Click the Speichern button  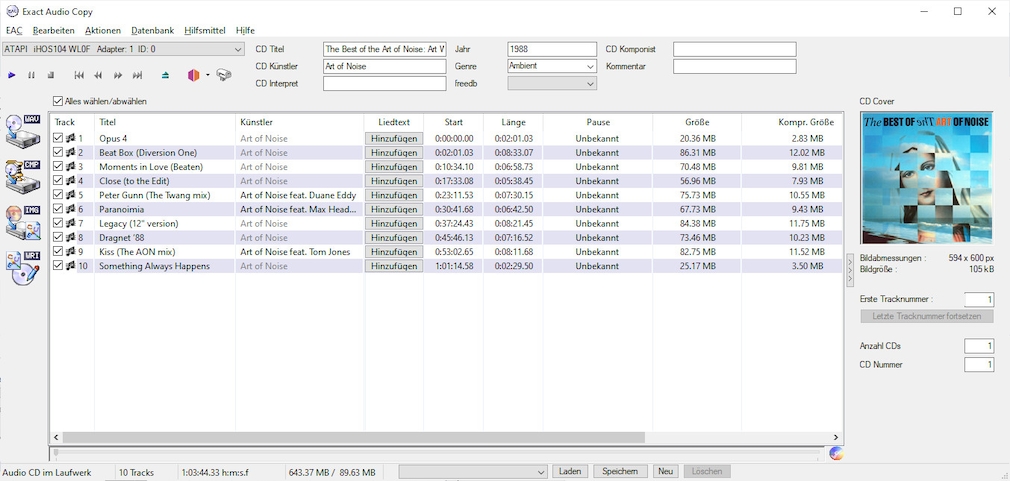click(x=620, y=472)
